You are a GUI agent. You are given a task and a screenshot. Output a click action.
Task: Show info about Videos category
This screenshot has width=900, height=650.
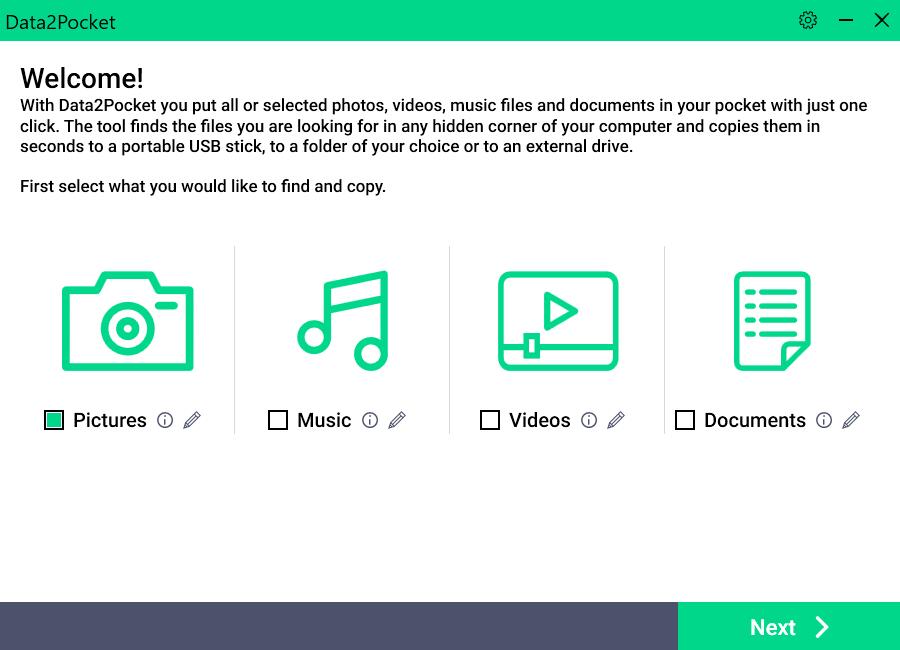pyautogui.click(x=589, y=421)
